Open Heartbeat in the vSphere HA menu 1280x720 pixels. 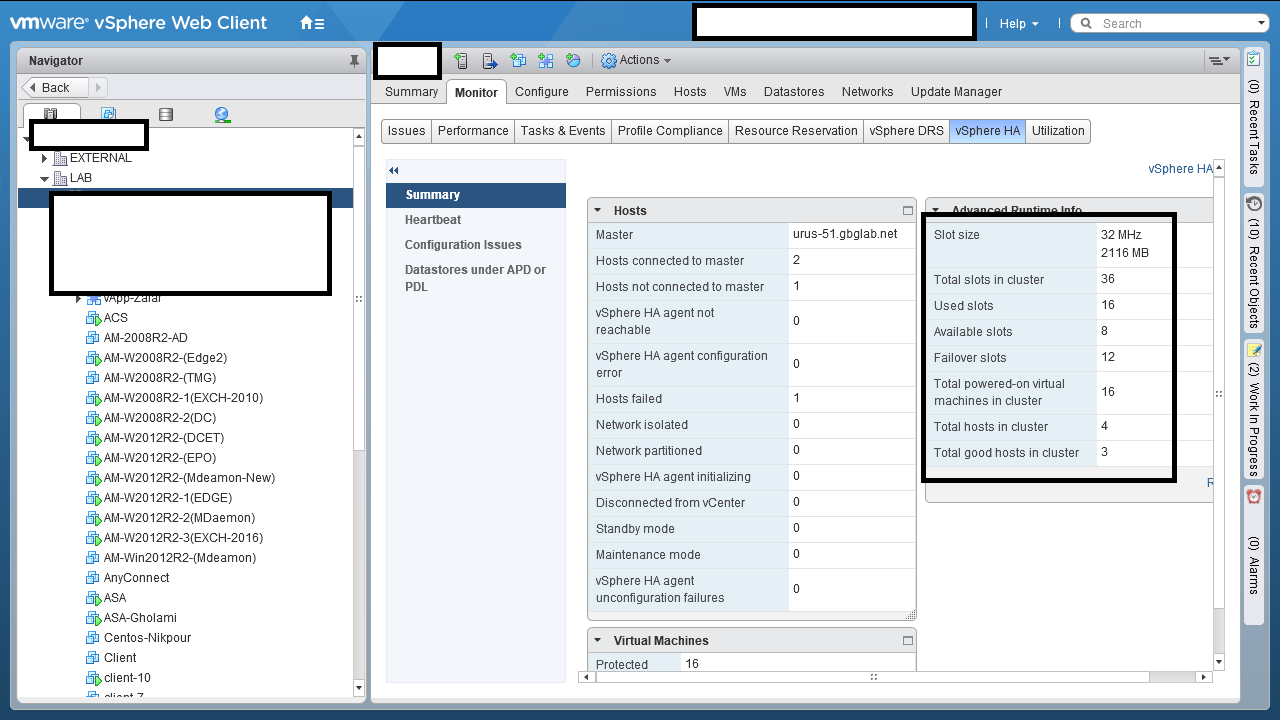[x=433, y=220]
